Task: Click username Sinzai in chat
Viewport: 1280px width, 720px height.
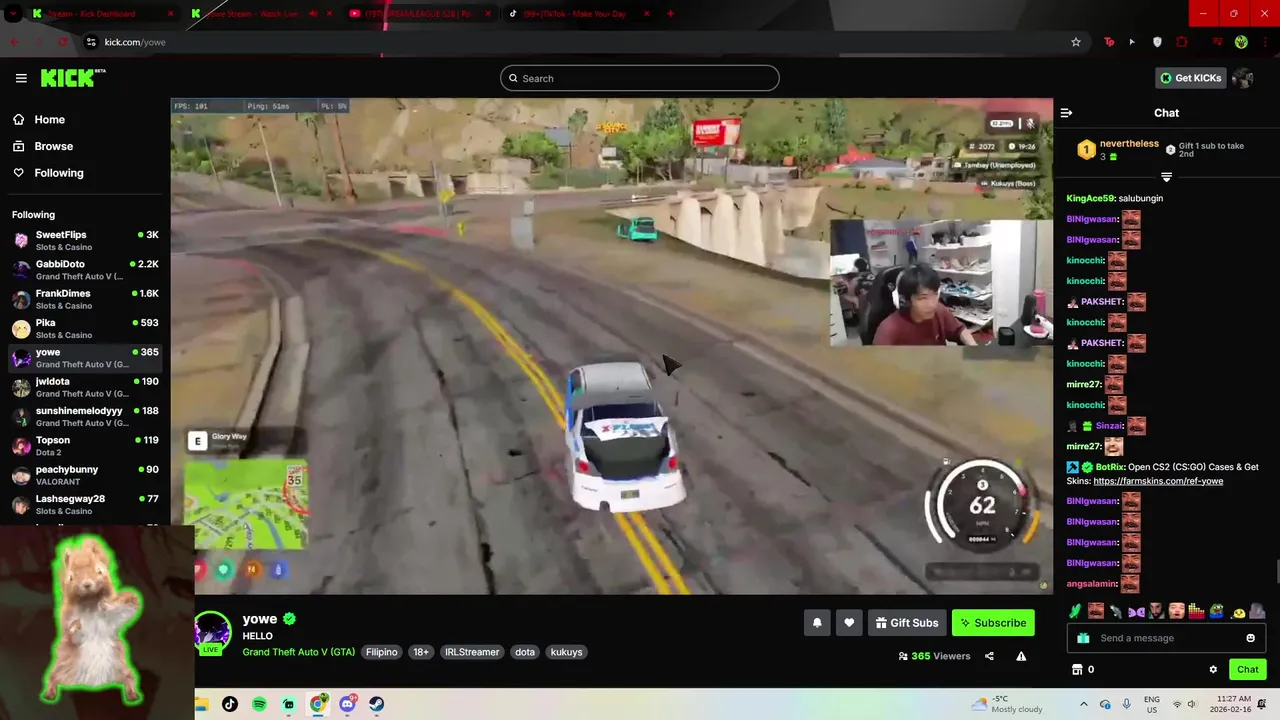Action: [x=1109, y=426]
